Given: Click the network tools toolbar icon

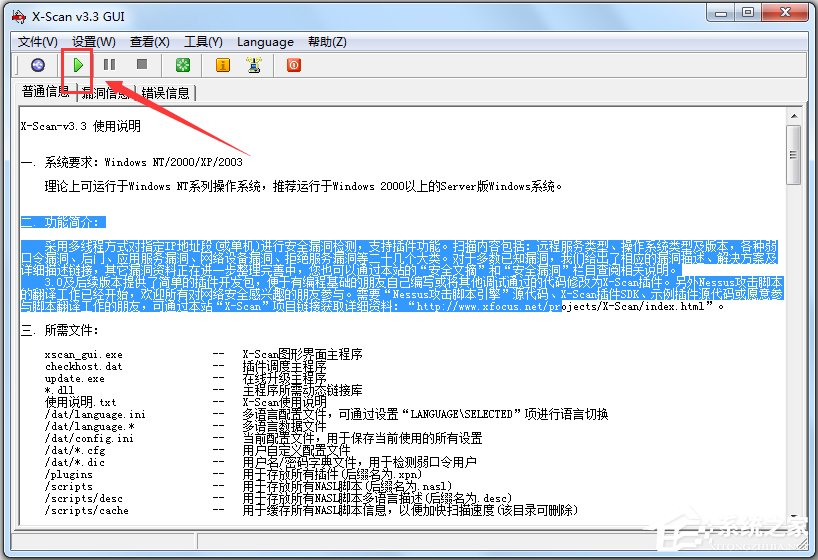Looking at the screenshot, I should coord(254,65).
